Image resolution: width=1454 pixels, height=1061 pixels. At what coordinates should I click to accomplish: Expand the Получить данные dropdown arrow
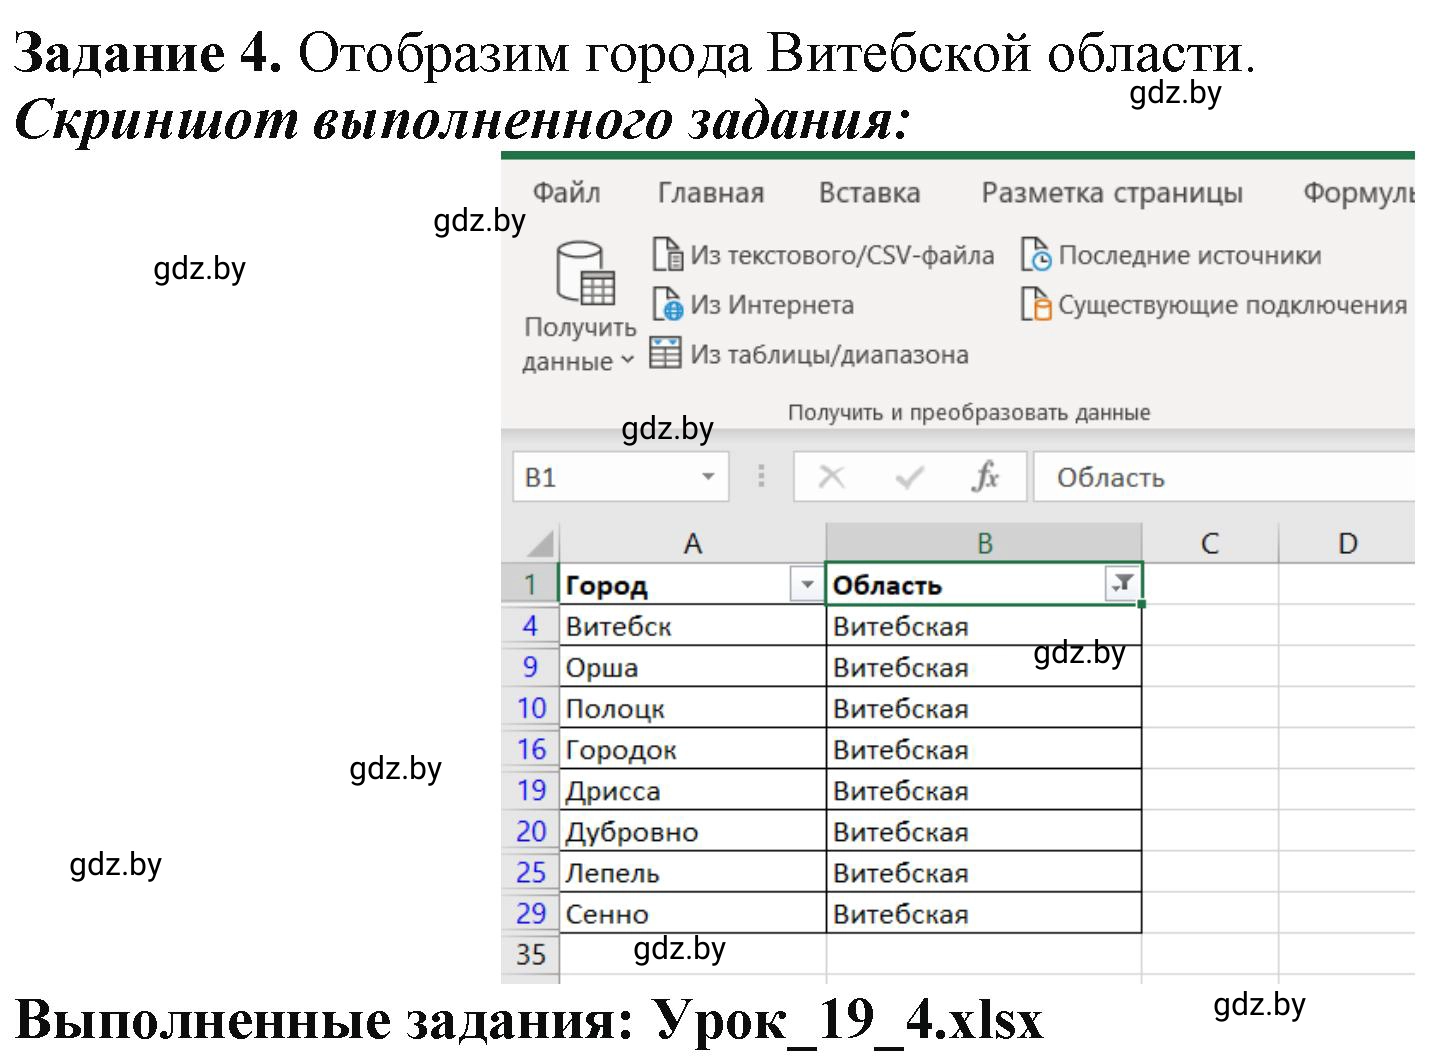tap(627, 360)
